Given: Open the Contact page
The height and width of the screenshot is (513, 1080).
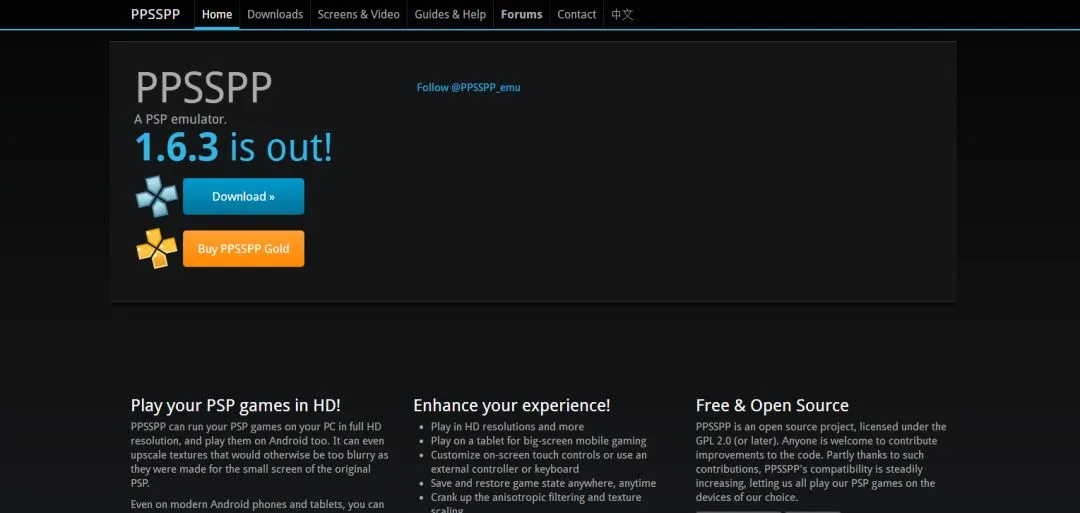Looking at the screenshot, I should point(577,14).
